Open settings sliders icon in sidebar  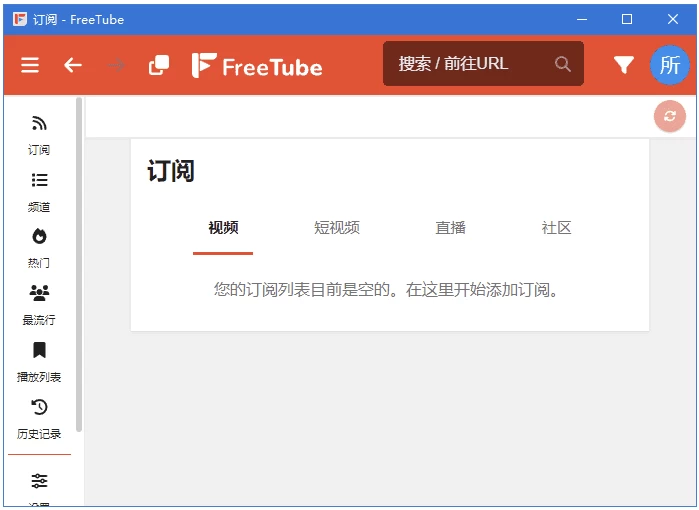coord(39,482)
